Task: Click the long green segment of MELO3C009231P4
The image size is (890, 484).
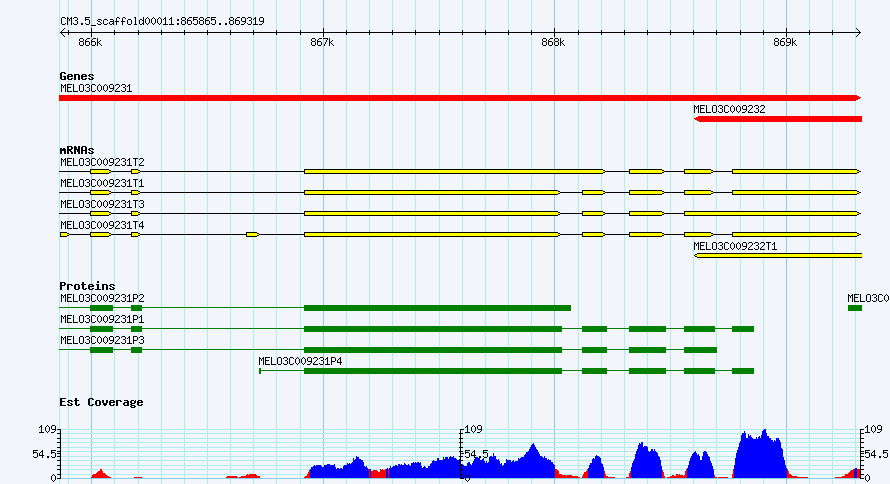Action: pyautogui.click(x=433, y=371)
